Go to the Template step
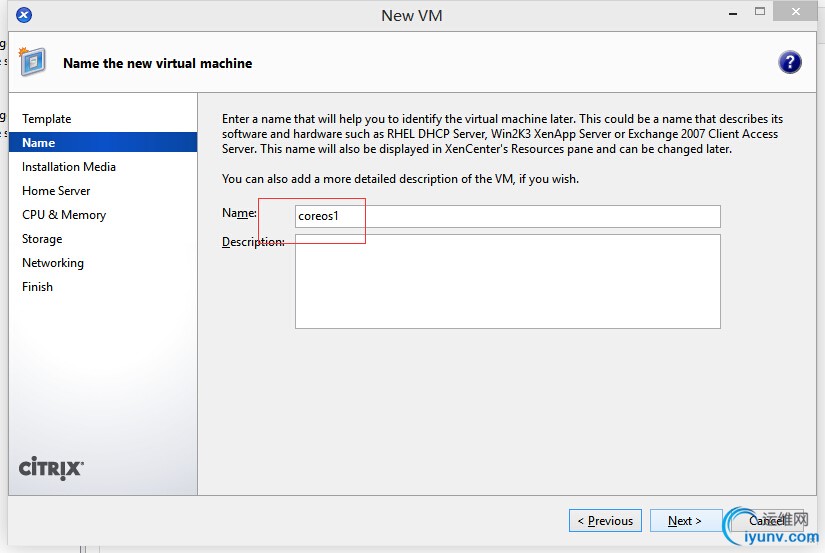The height and width of the screenshot is (553, 825). [47, 119]
